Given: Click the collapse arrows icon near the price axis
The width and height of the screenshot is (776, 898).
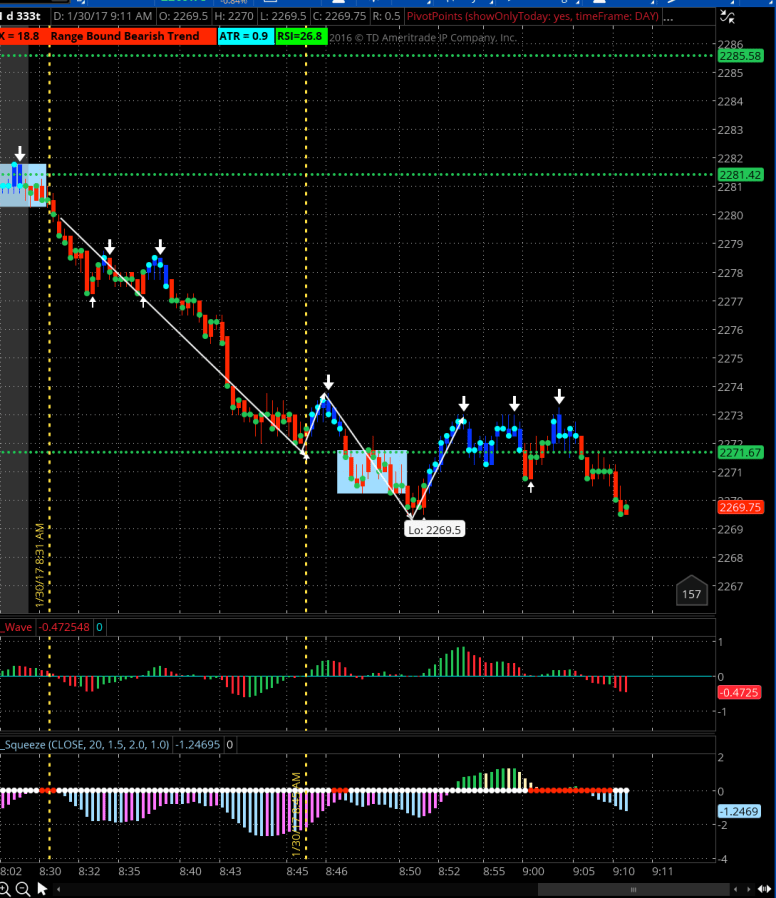Looking at the screenshot, I should click(x=727, y=17).
